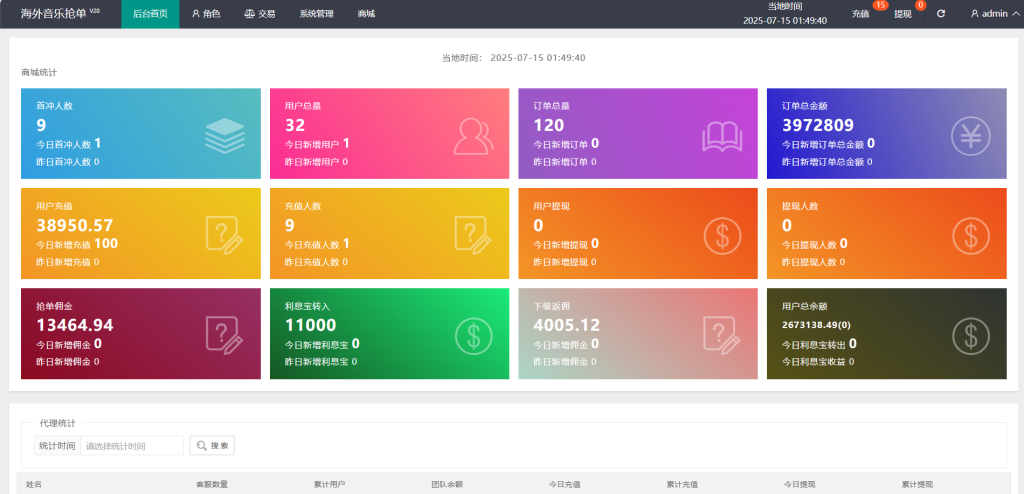Click the refresh icon in top bar

coord(940,14)
